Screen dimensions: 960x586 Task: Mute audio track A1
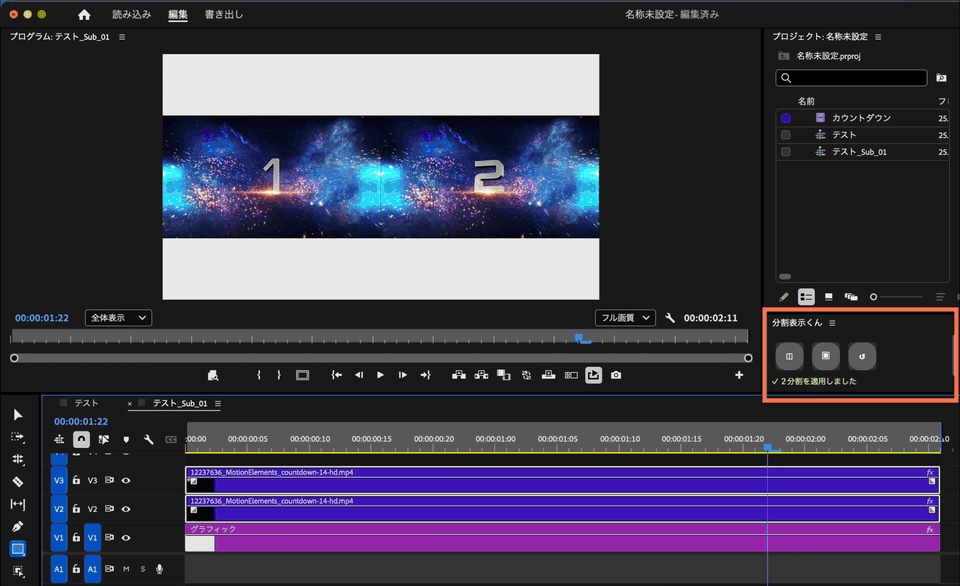[126, 569]
